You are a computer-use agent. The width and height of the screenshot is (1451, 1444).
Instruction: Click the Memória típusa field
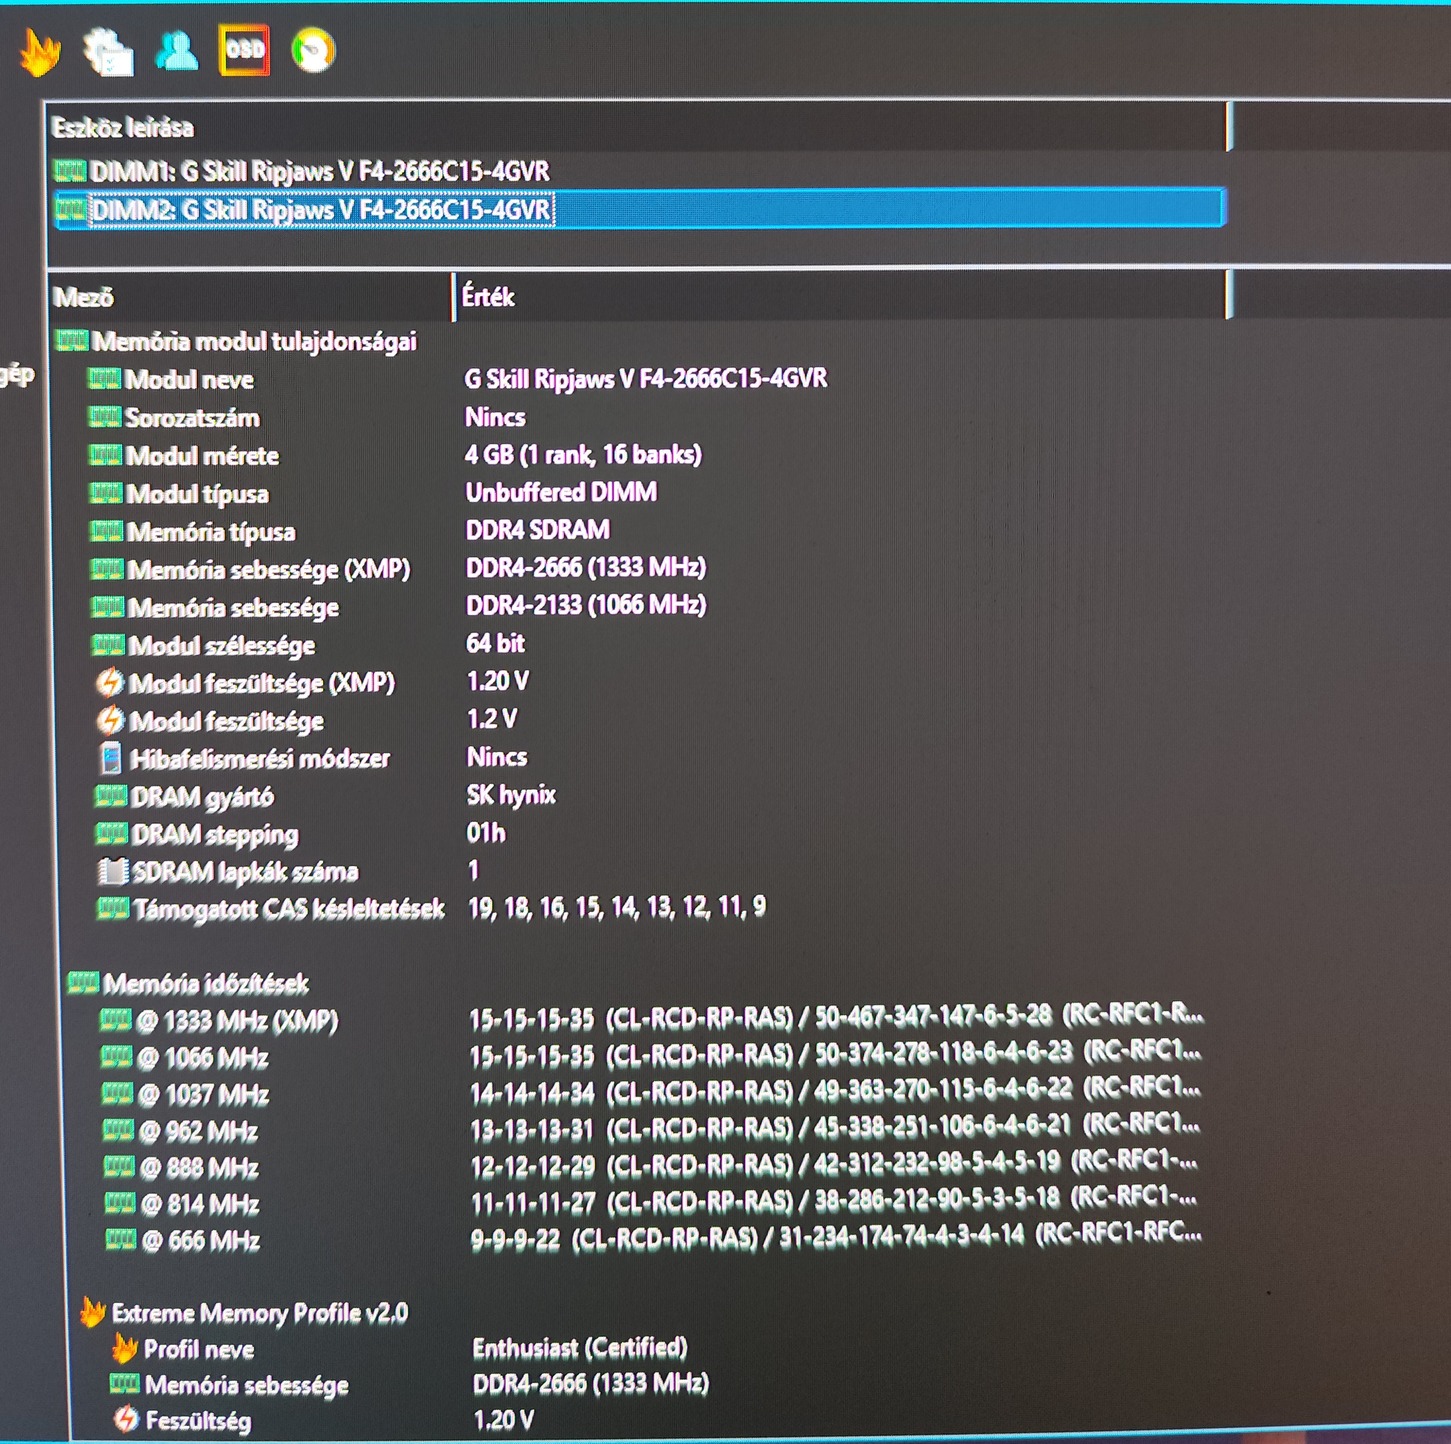coord(193,532)
